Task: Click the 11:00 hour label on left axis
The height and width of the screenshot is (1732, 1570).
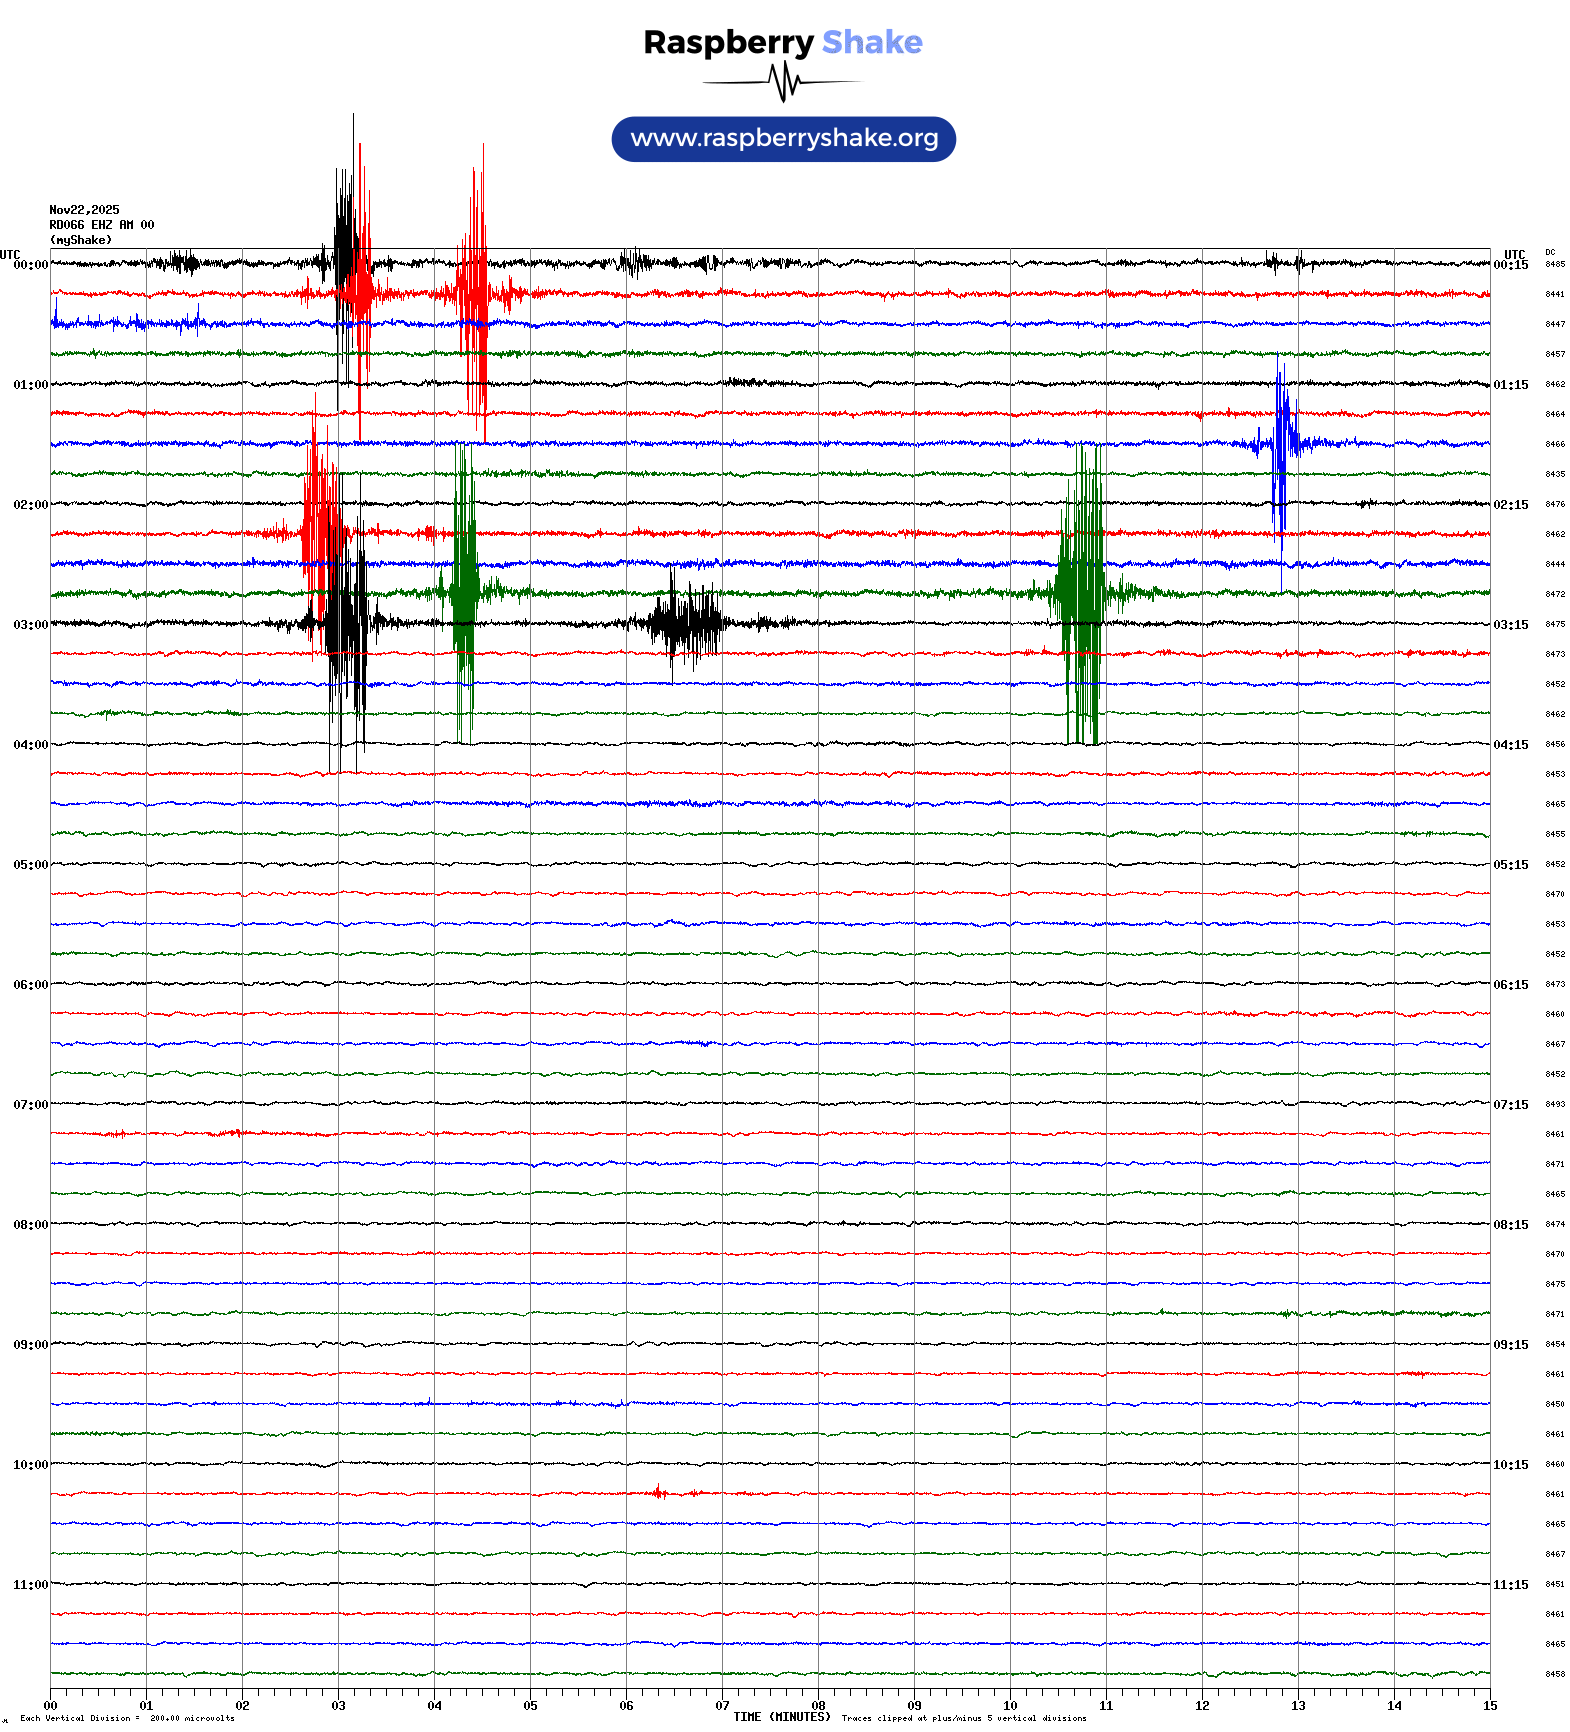Action: coord(30,1585)
